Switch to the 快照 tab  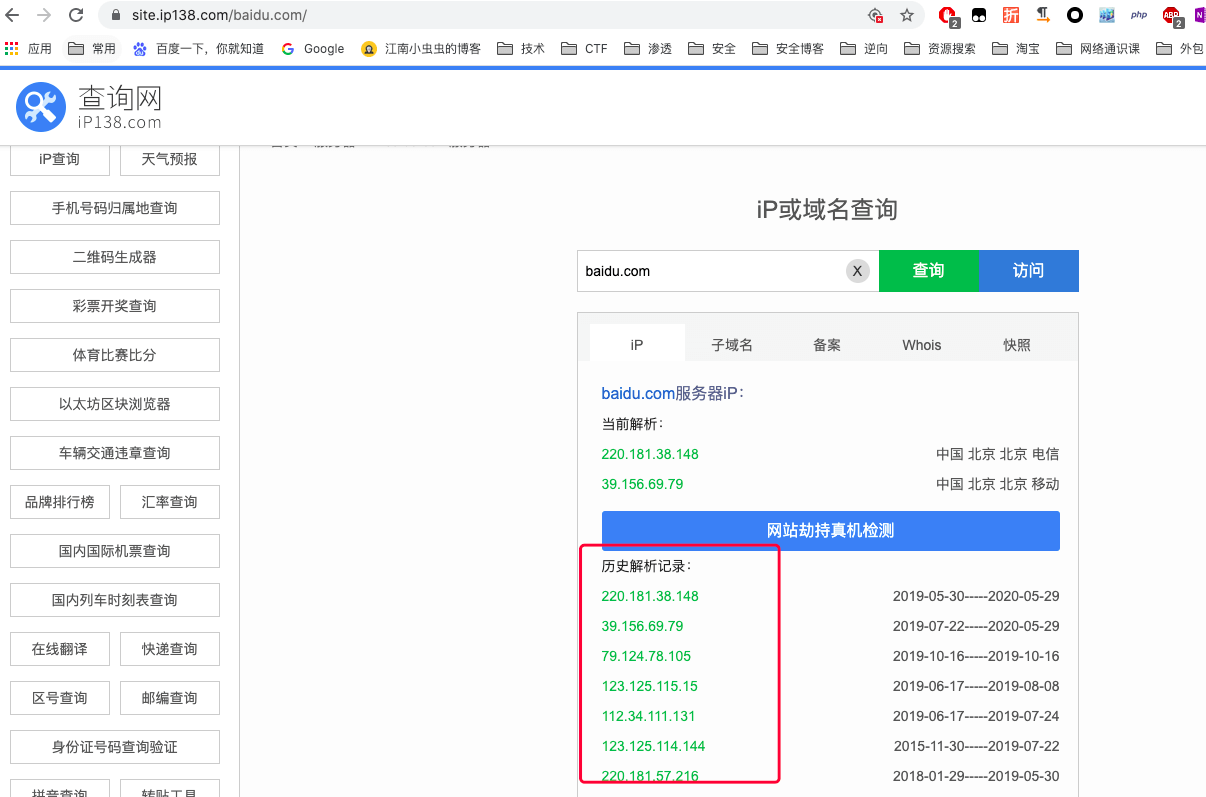(1017, 343)
